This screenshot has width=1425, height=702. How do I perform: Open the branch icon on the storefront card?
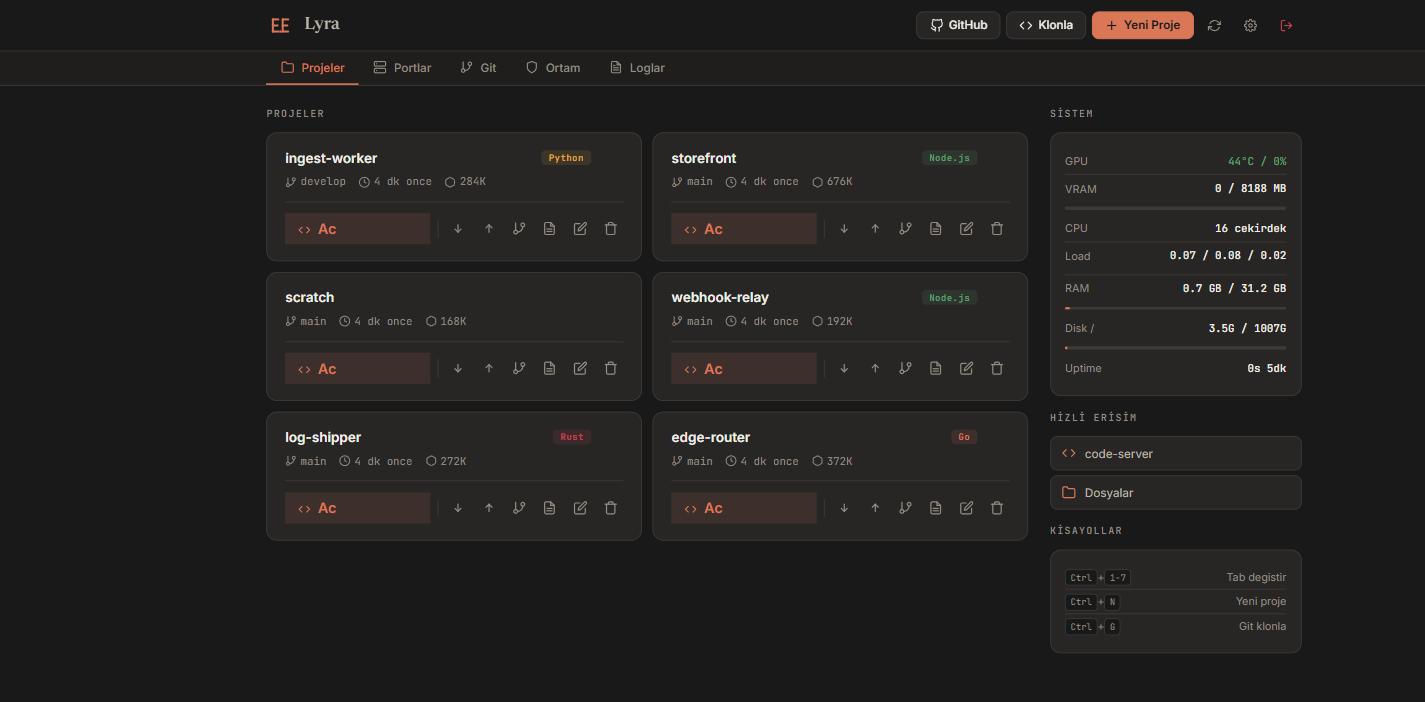click(905, 229)
